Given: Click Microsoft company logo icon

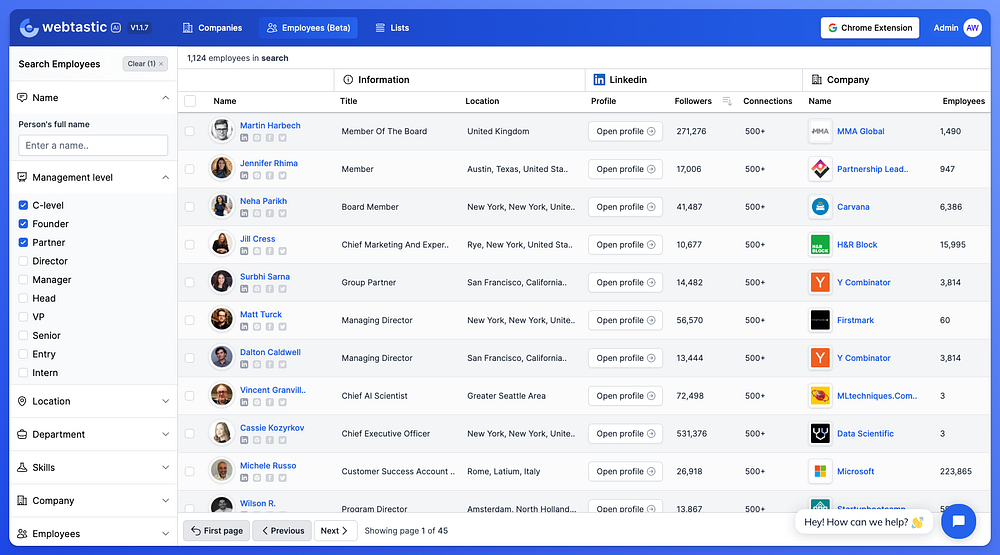Looking at the screenshot, I should coord(820,471).
